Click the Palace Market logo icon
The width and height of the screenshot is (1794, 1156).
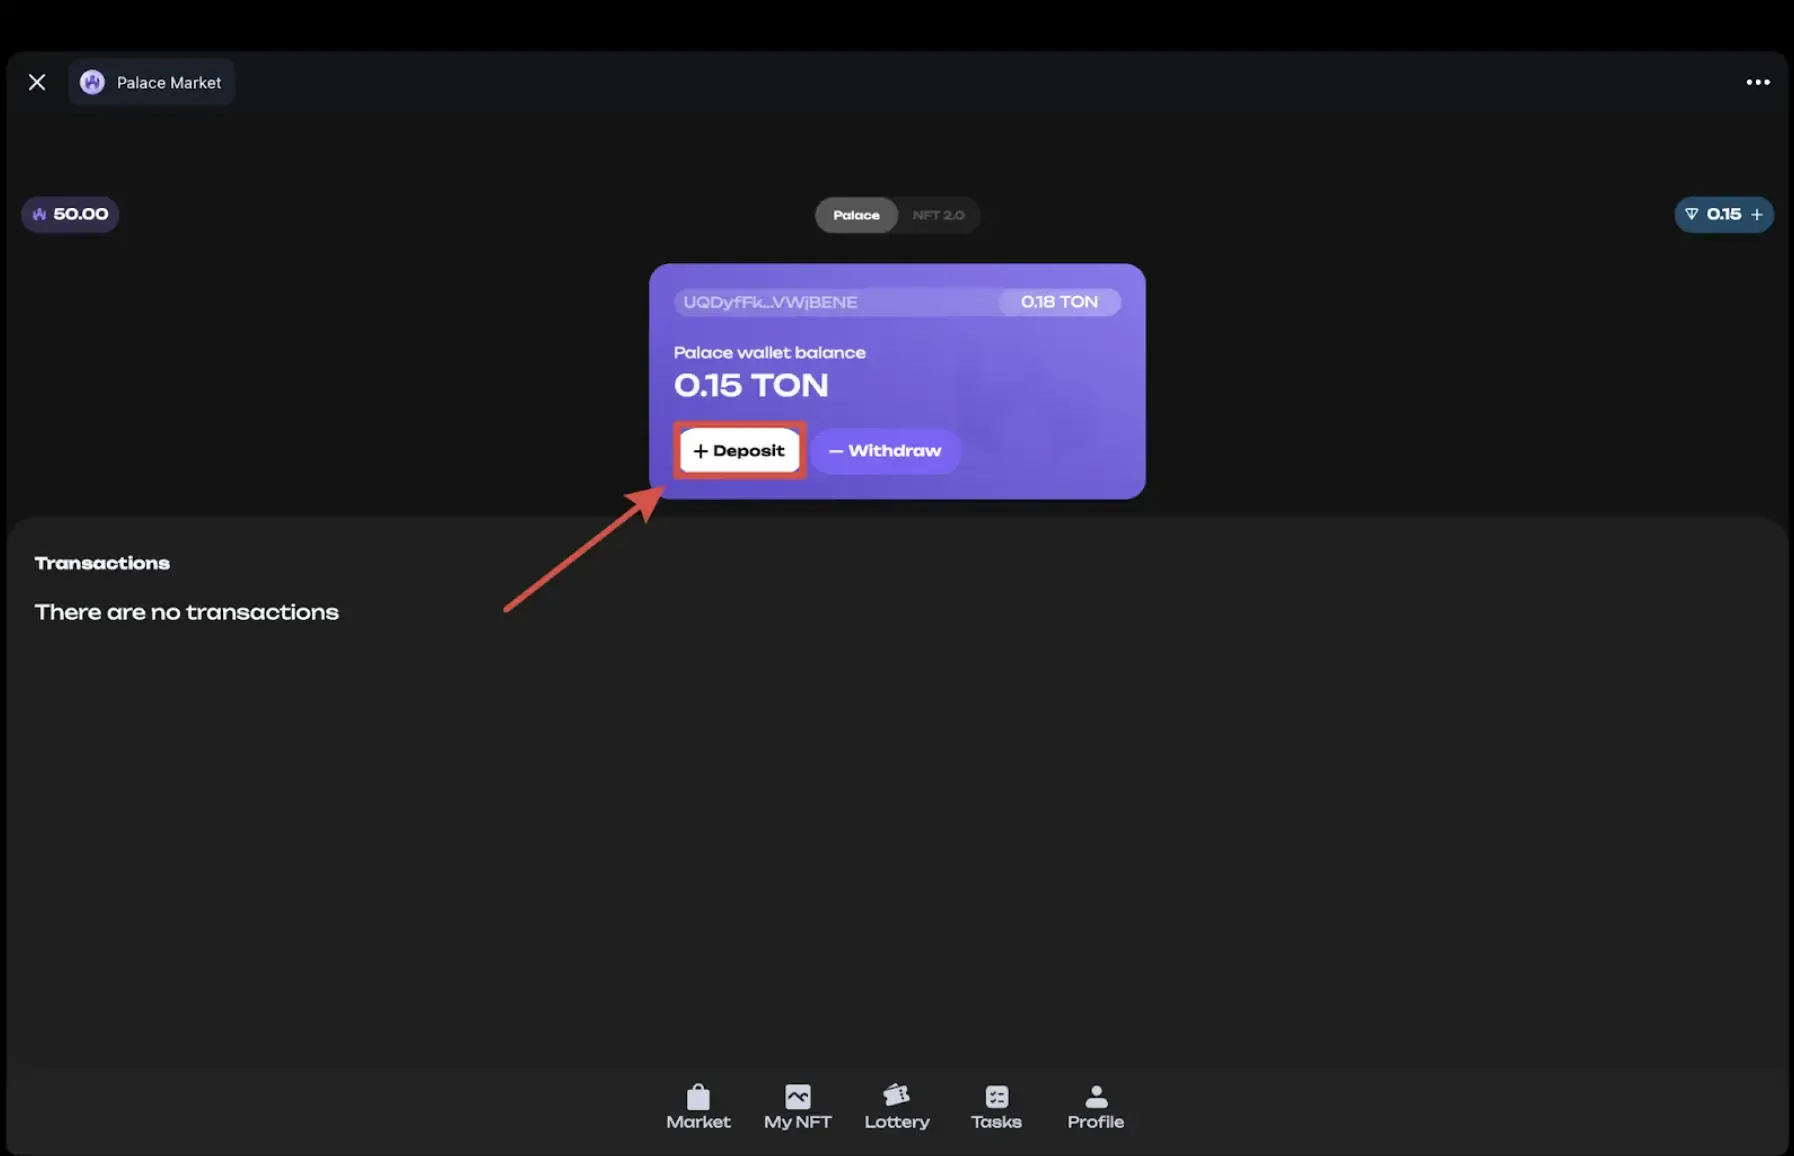click(92, 82)
